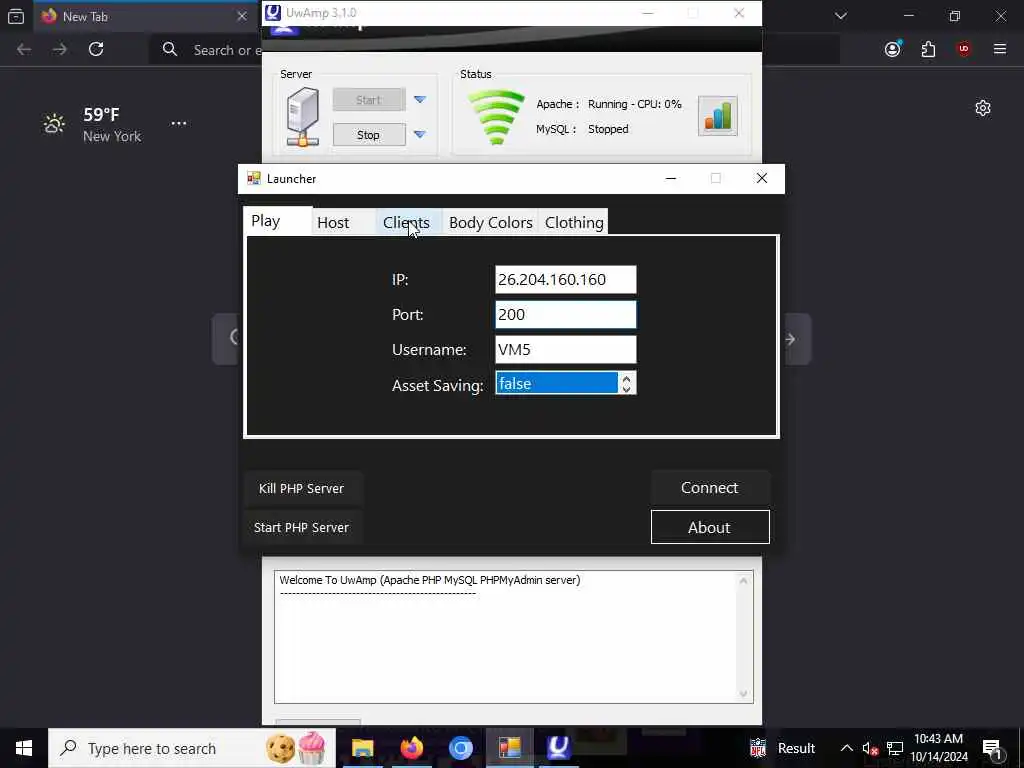
Task: Open the UwAmp bar chart statistics icon
Action: [x=718, y=116]
